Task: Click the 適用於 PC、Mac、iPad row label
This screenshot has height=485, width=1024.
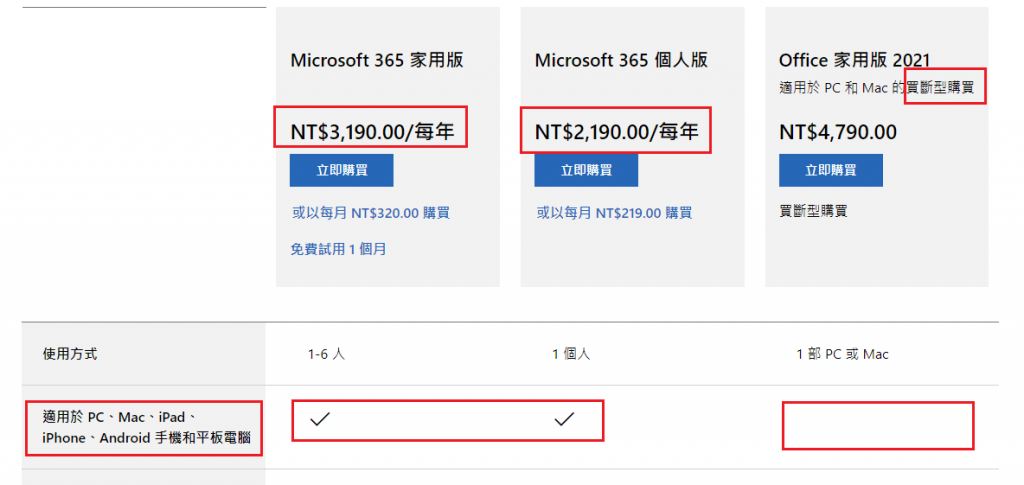Action: pyautogui.click(x=146, y=427)
